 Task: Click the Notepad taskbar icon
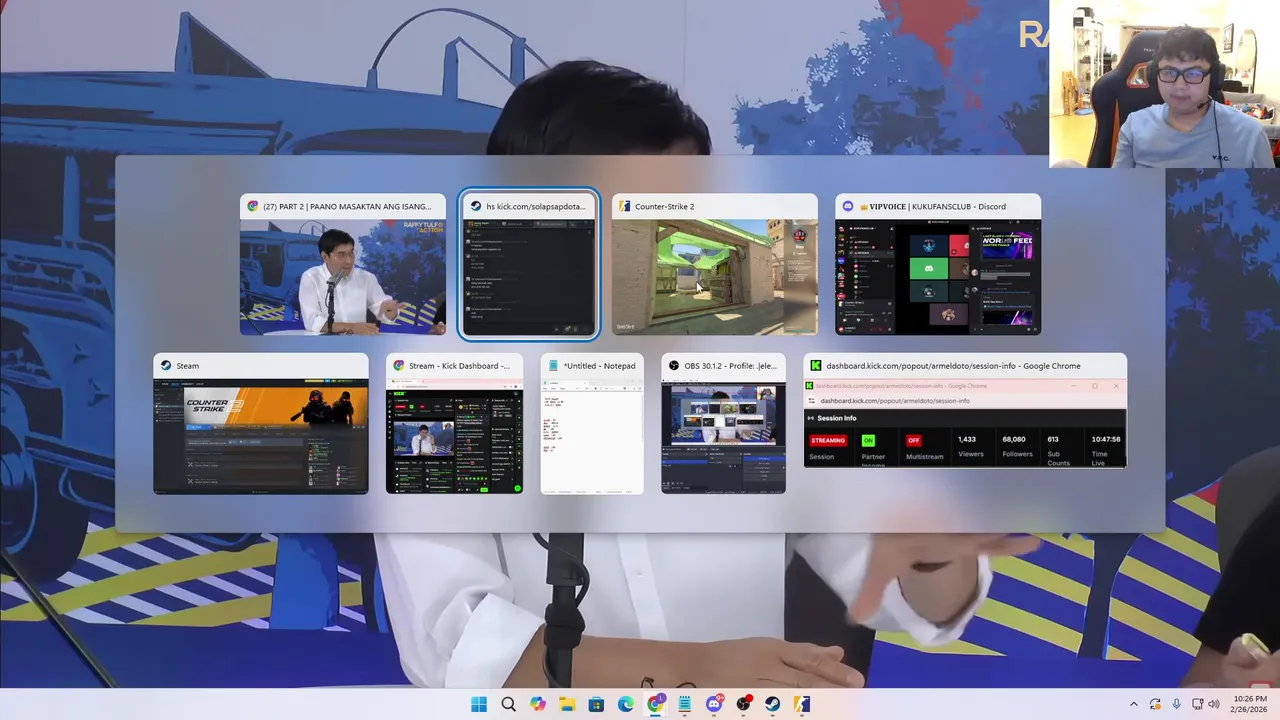tap(685, 704)
